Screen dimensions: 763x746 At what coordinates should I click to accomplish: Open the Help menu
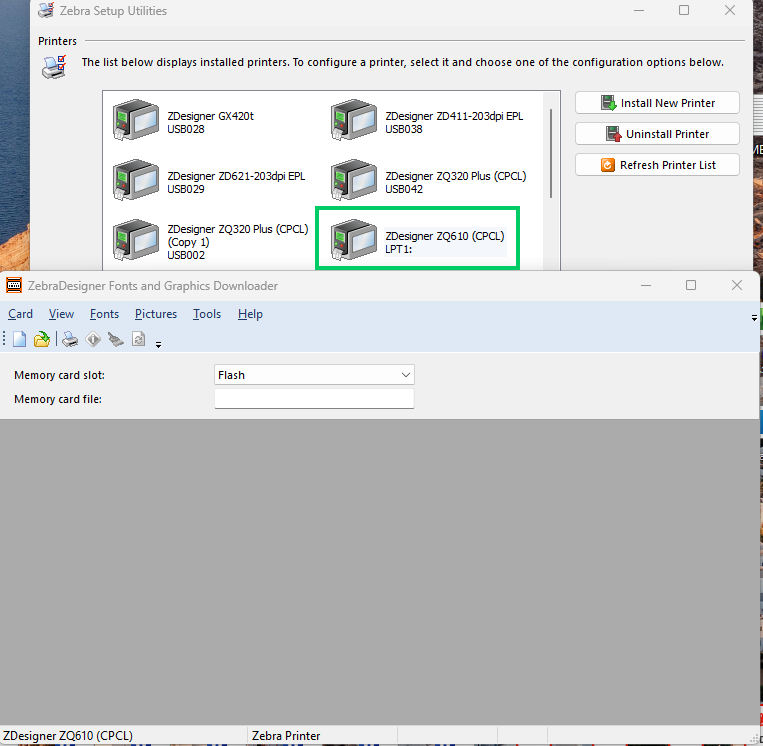(x=250, y=314)
